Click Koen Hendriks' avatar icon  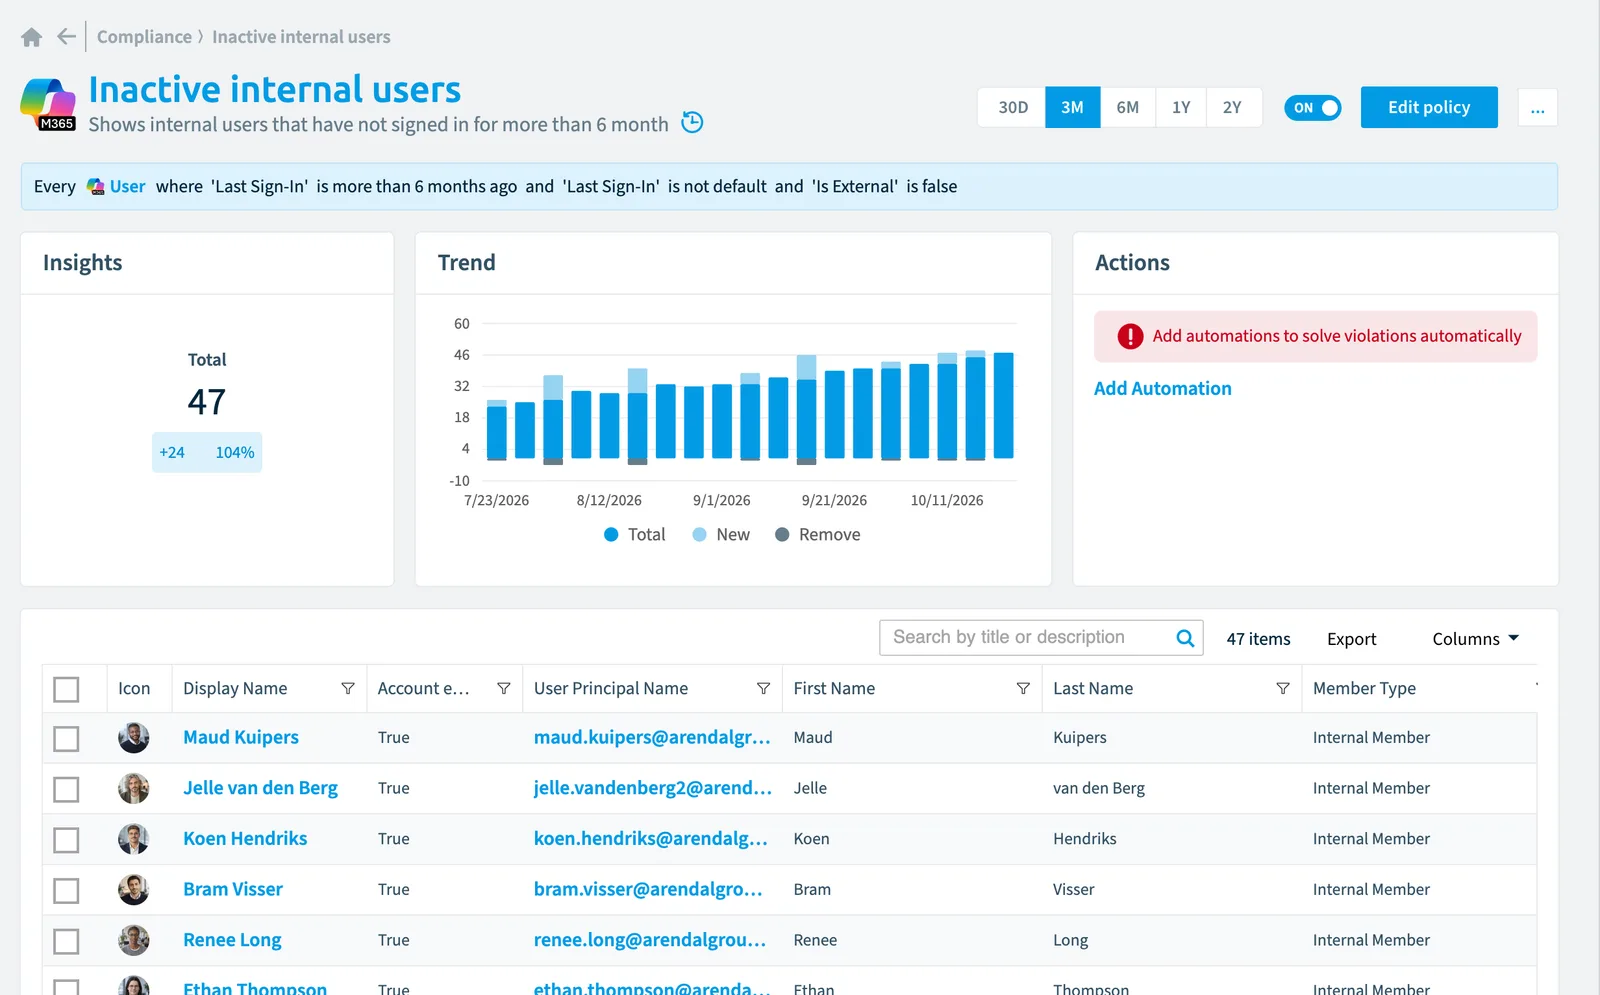click(x=134, y=839)
